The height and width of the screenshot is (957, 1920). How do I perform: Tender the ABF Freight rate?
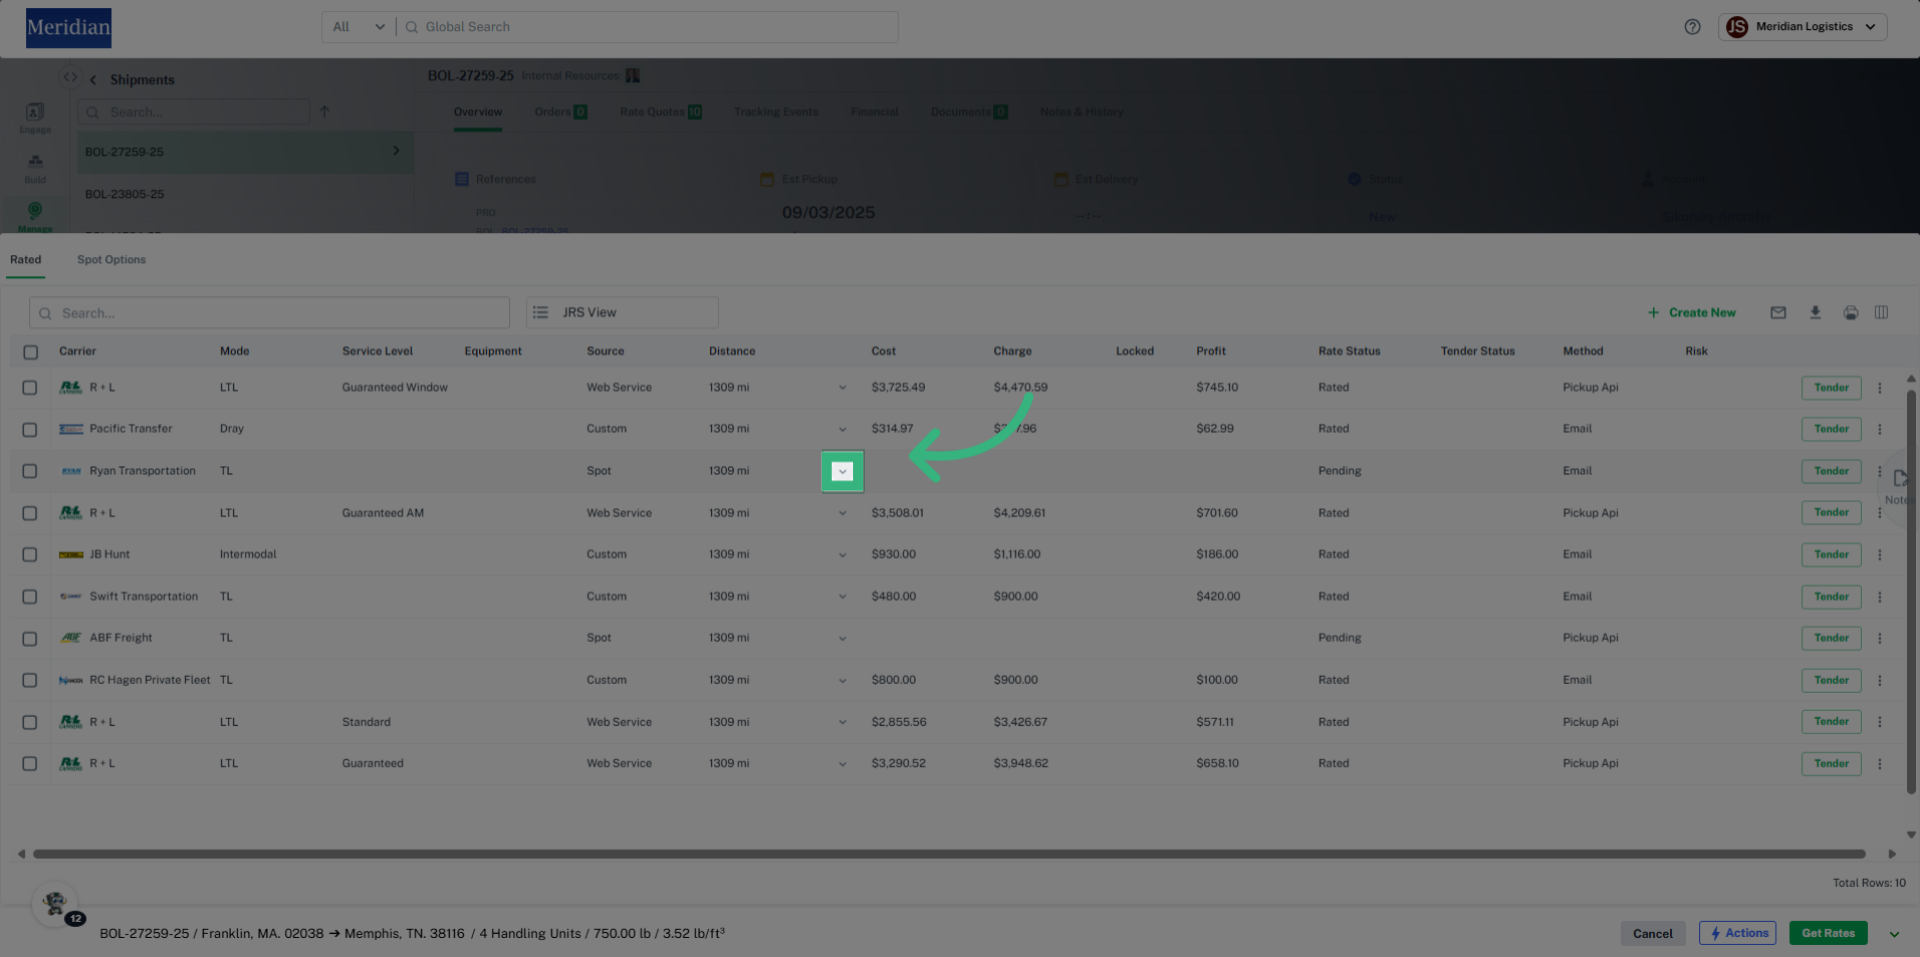tap(1830, 638)
